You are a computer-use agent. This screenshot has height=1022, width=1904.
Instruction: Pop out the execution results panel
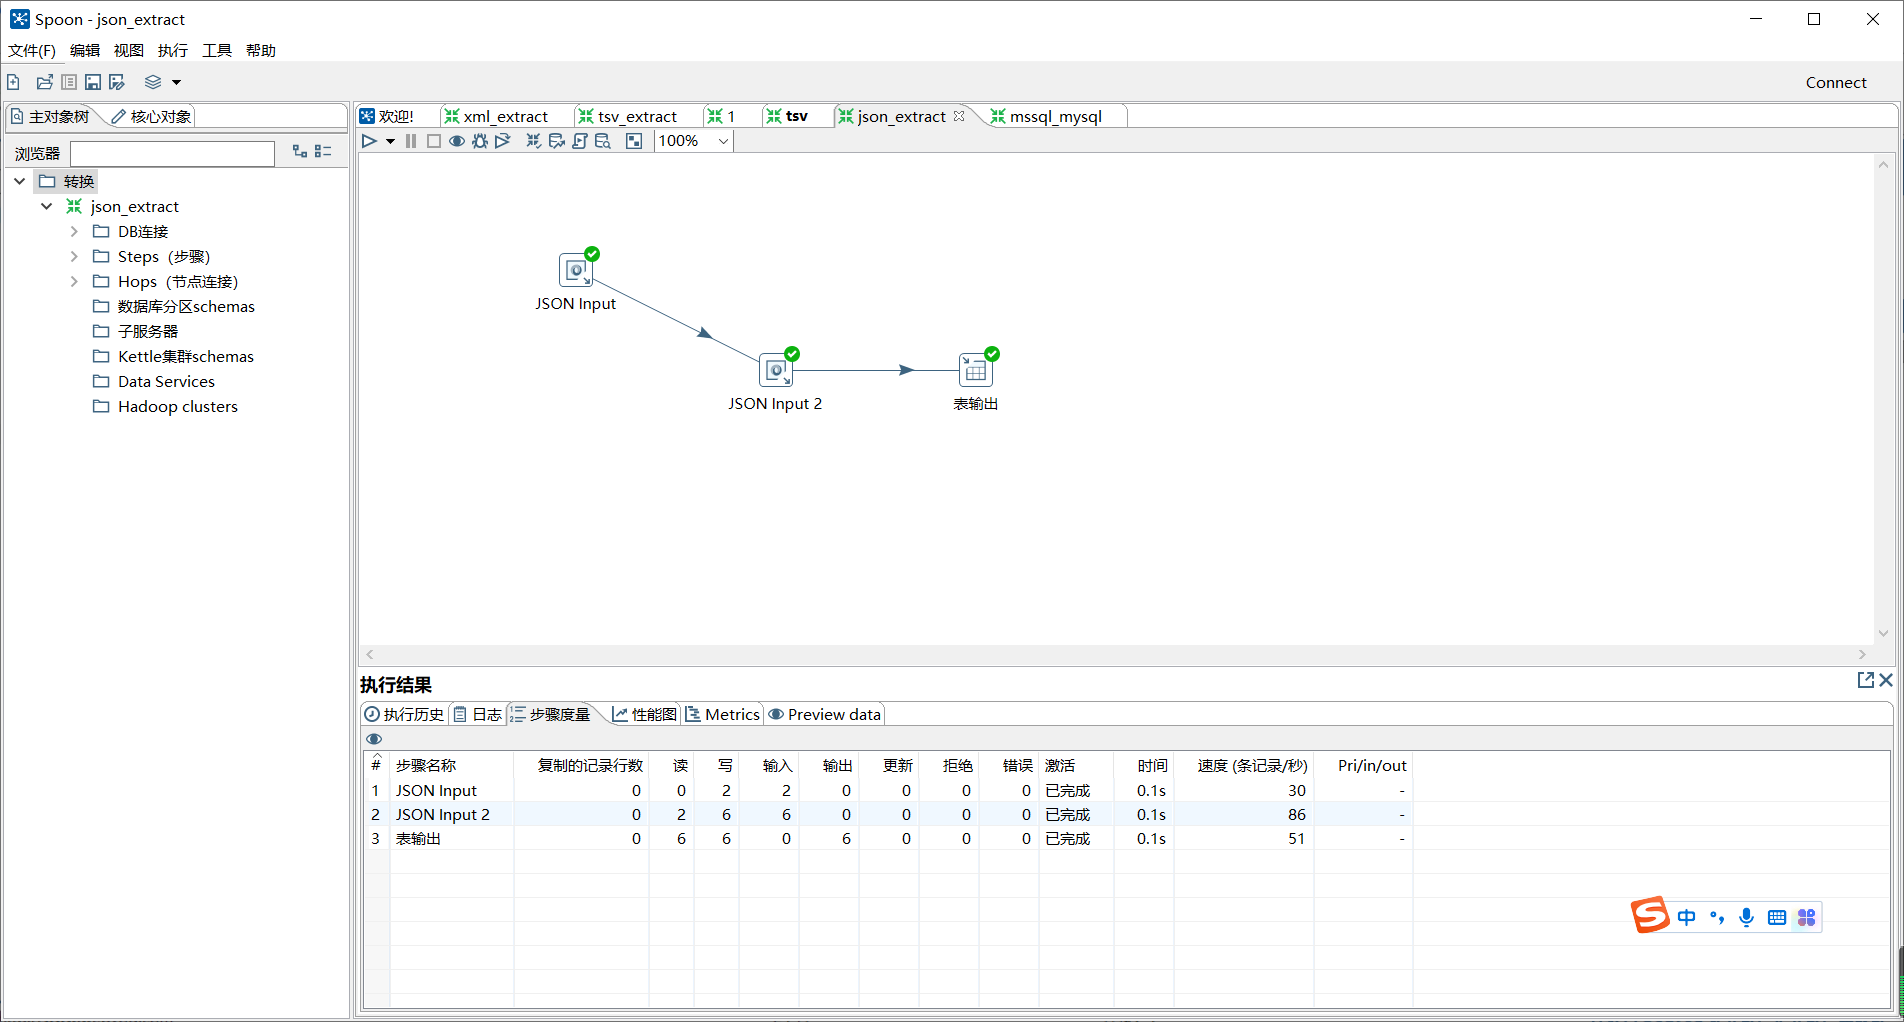1865,680
